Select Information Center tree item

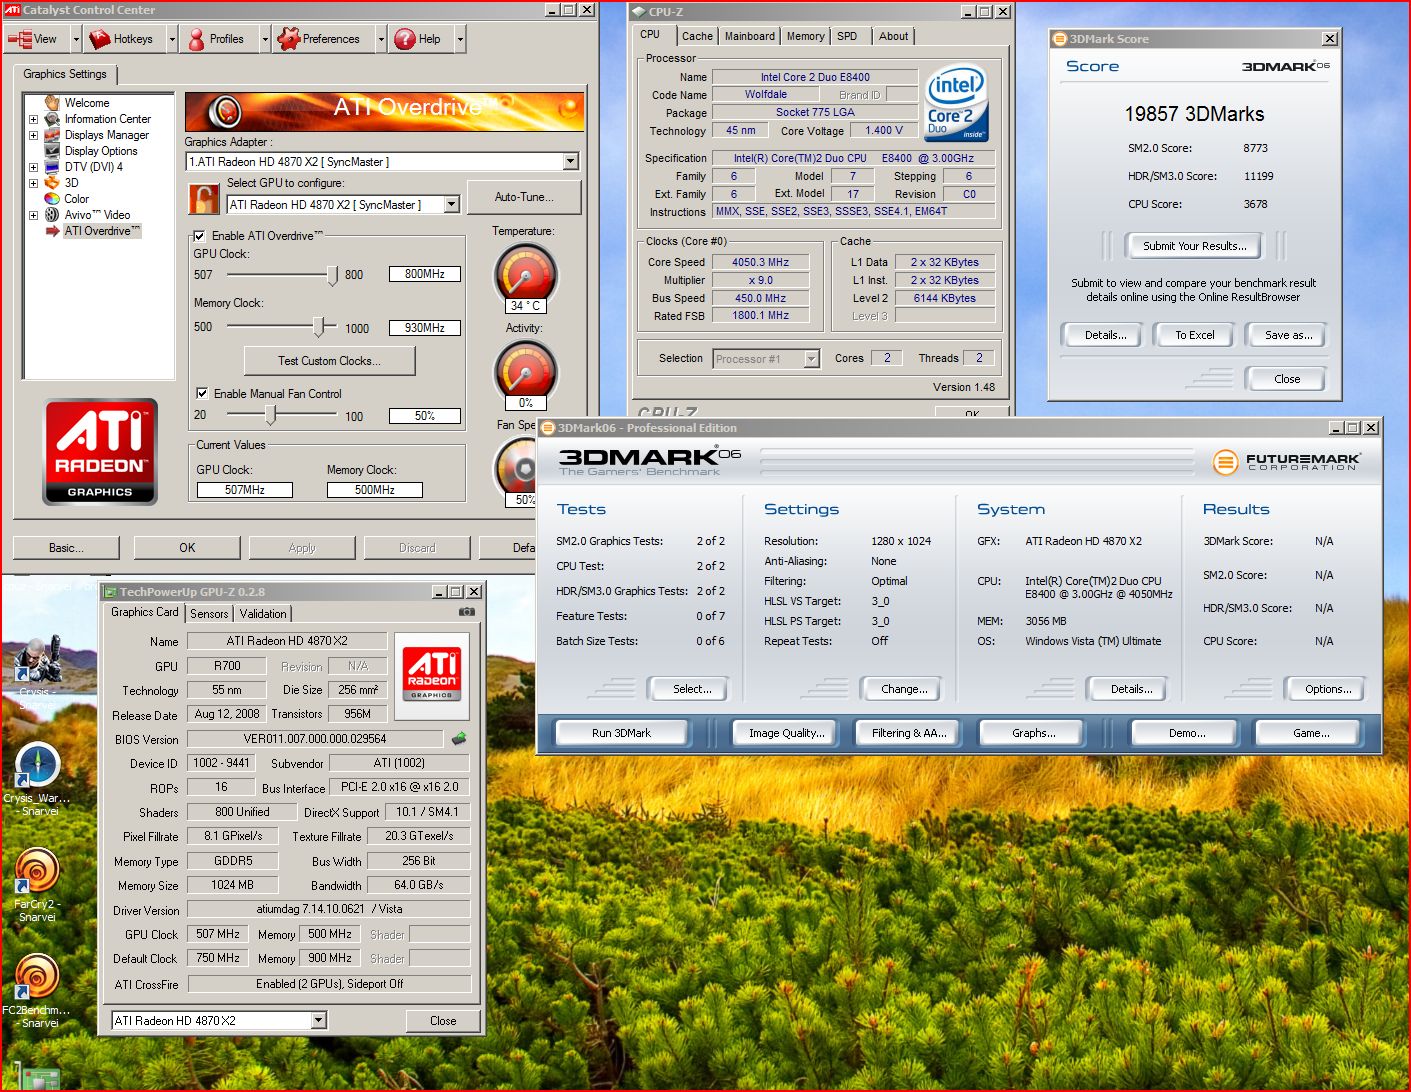click(107, 119)
